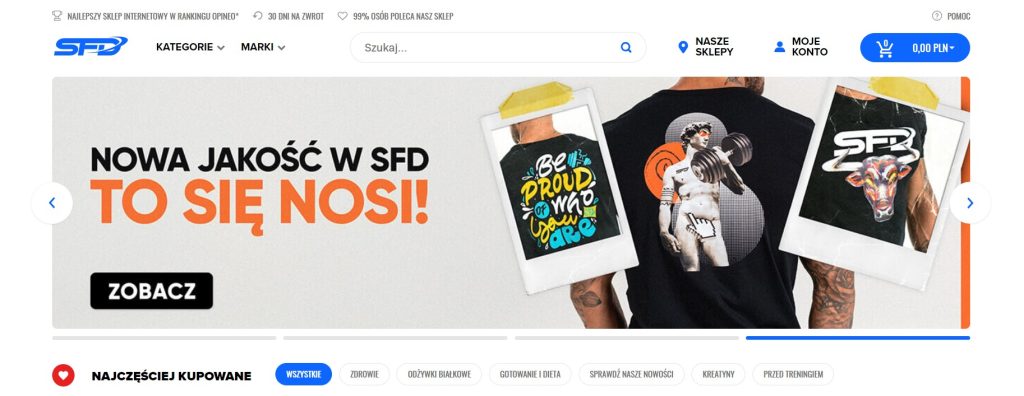The image size is (1024, 396).
Task: Expand the Marki dropdown menu
Action: click(x=263, y=47)
